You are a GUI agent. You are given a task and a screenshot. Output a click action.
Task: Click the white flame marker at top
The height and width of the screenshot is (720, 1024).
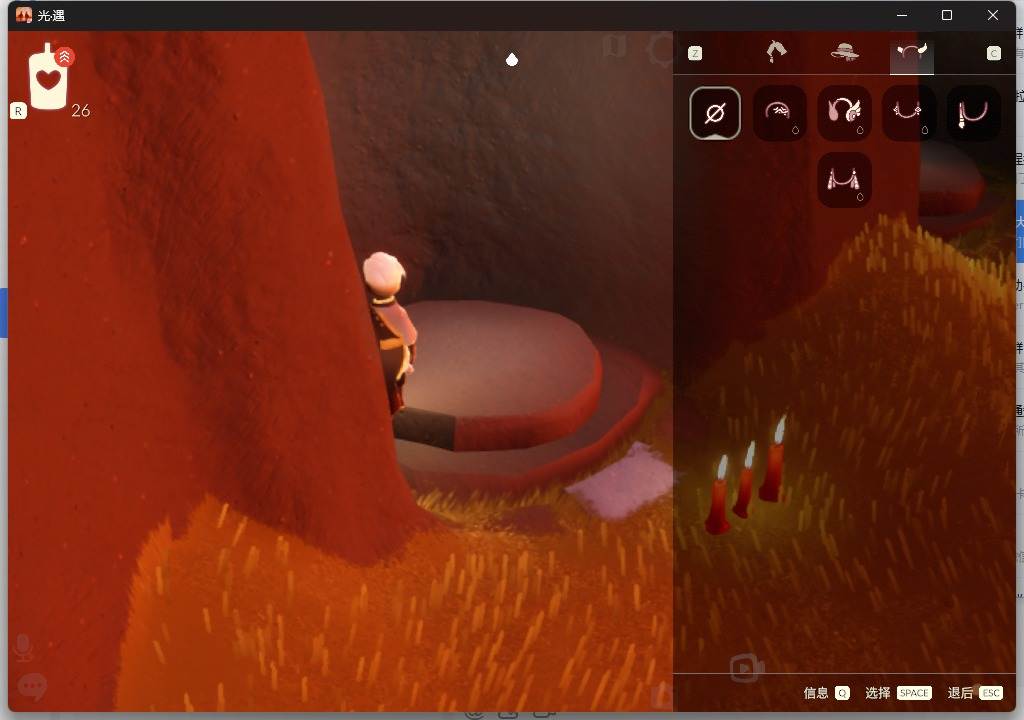click(x=512, y=59)
